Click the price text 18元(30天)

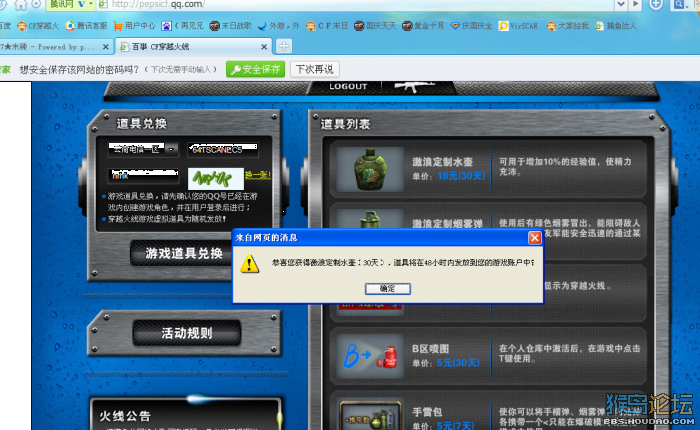click(461, 176)
